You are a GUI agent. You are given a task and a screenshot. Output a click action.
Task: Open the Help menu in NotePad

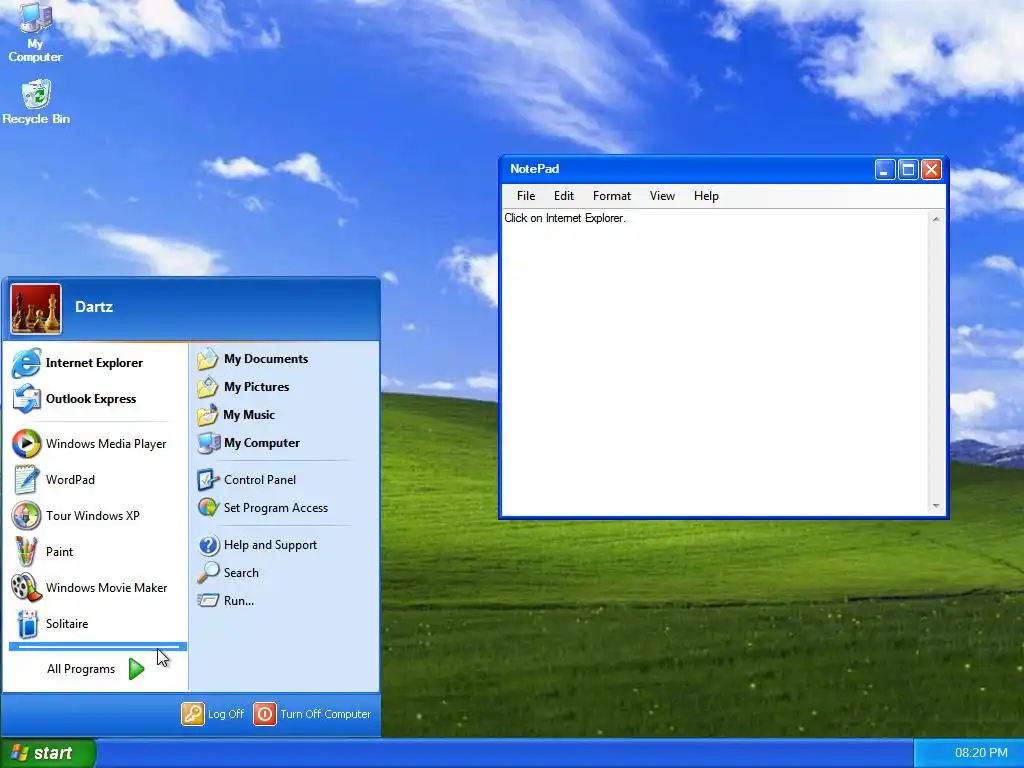coord(706,196)
